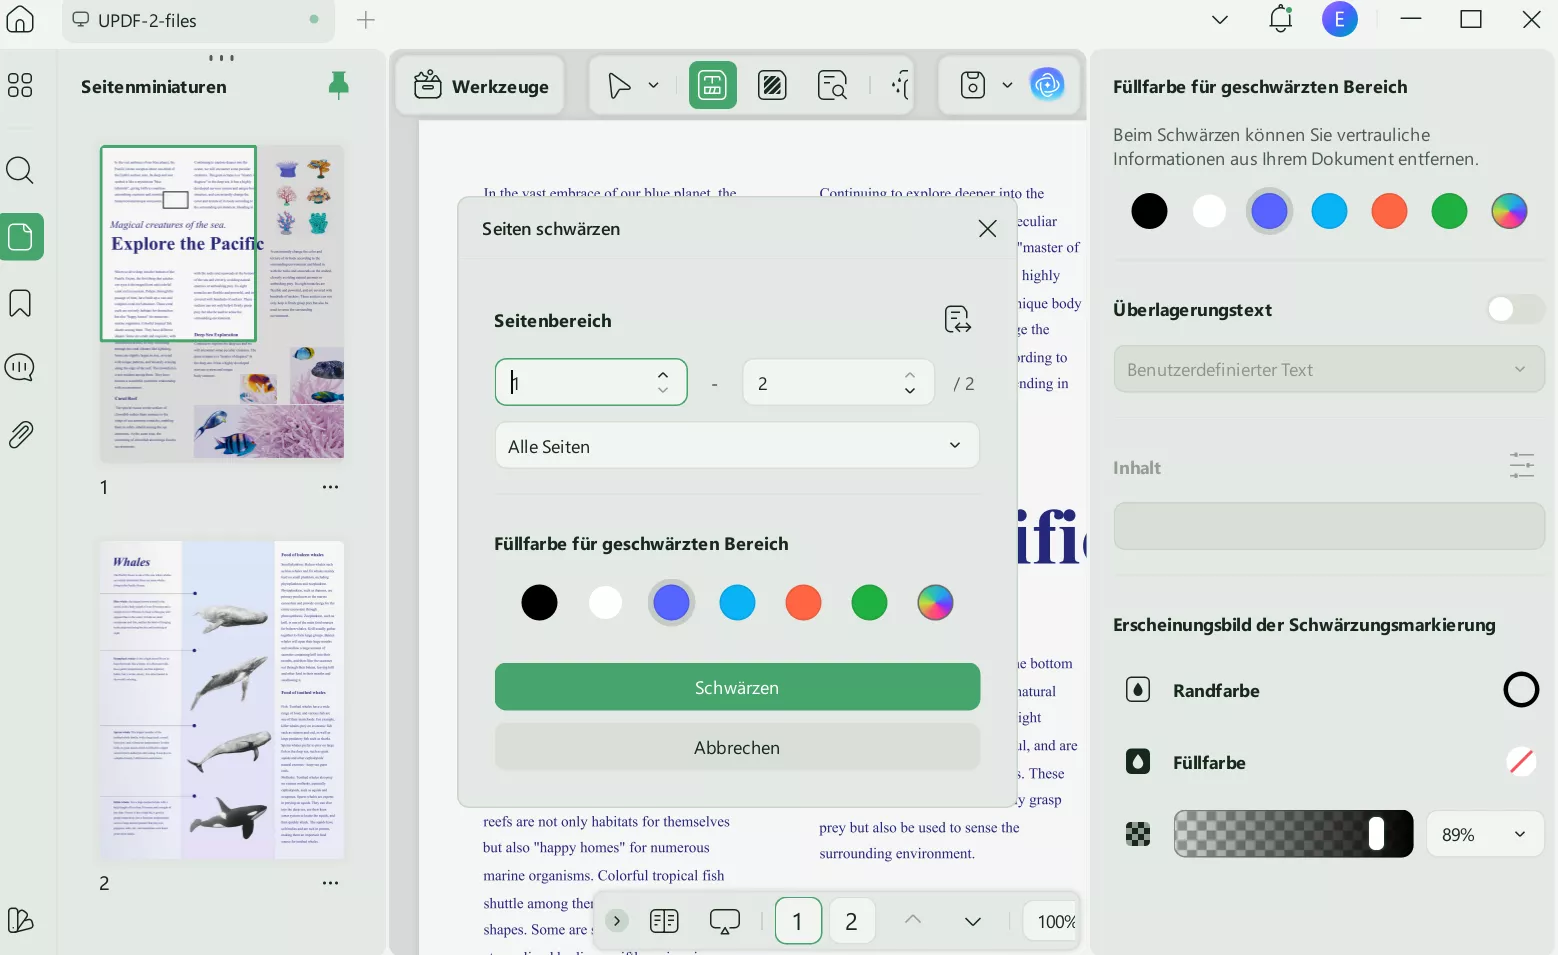This screenshot has height=955, width=1558.
Task: Open the thumbnails grid view icon
Action: [x=20, y=86]
